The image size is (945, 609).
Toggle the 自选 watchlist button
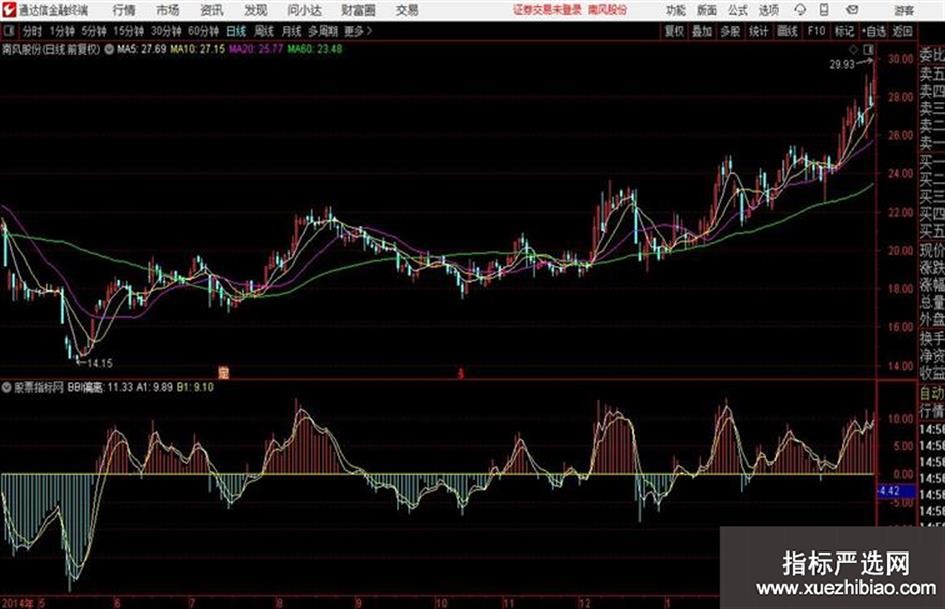[874, 31]
